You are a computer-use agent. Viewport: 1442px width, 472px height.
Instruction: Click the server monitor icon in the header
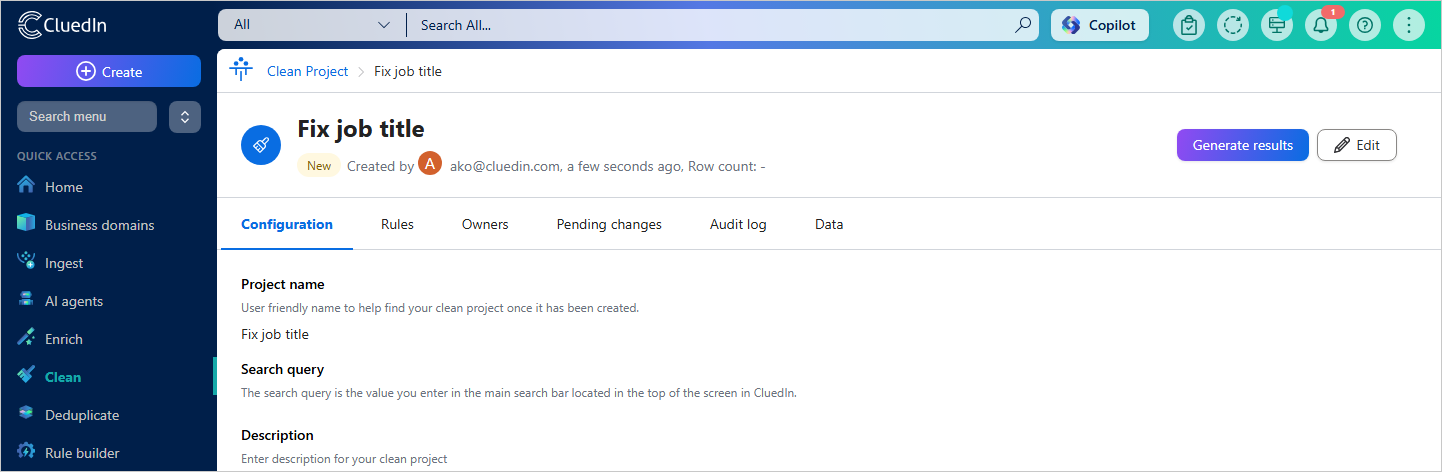click(x=1277, y=25)
